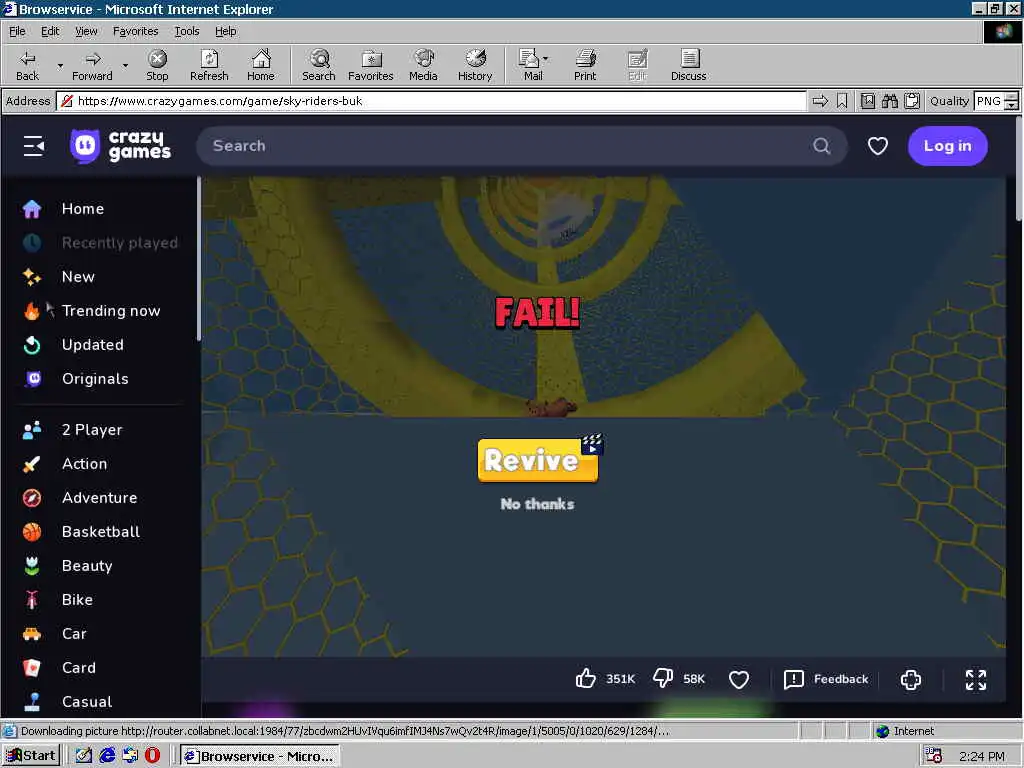This screenshot has width=1024, height=768.
Task: Open the File menu
Action: 17,31
